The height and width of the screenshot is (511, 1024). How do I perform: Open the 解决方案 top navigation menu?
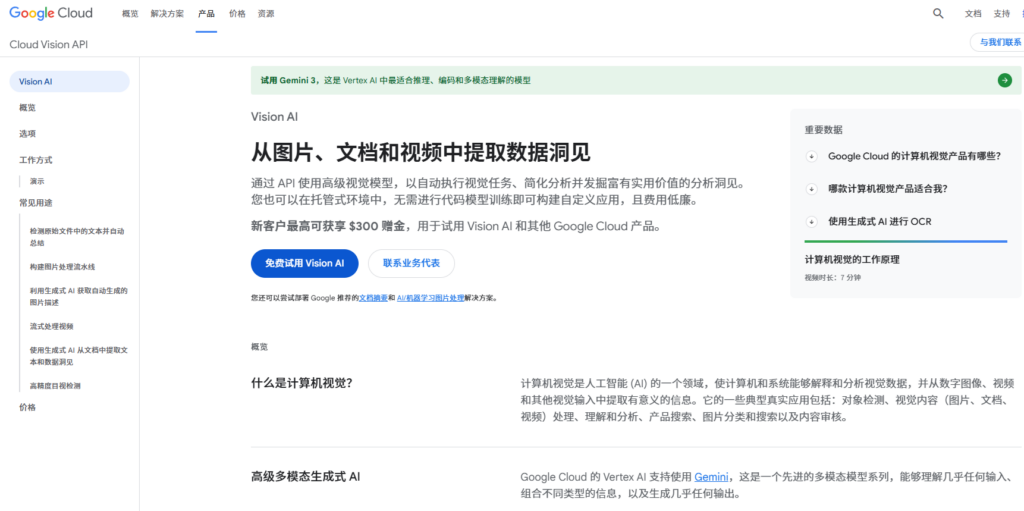[x=167, y=14]
